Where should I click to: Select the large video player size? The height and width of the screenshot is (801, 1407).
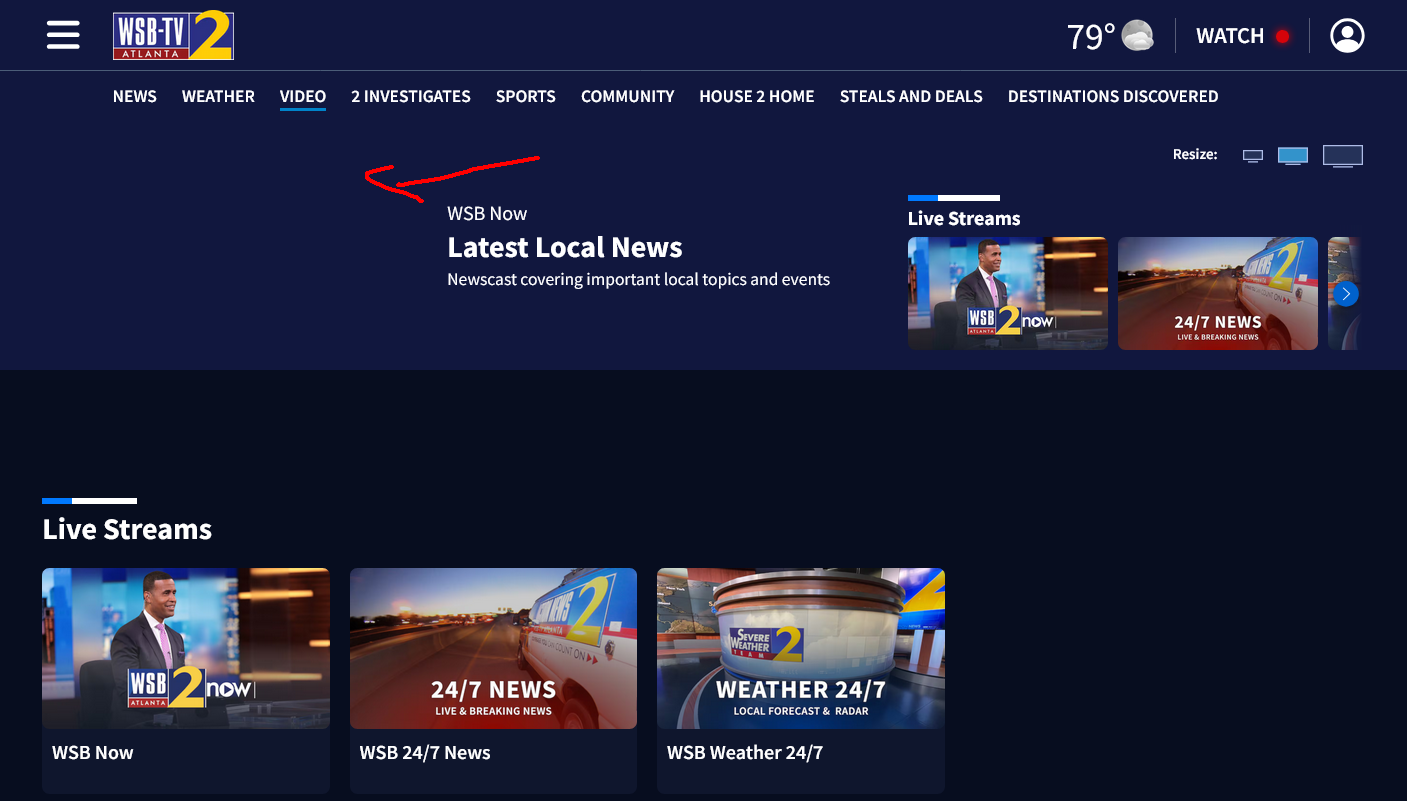point(1343,155)
